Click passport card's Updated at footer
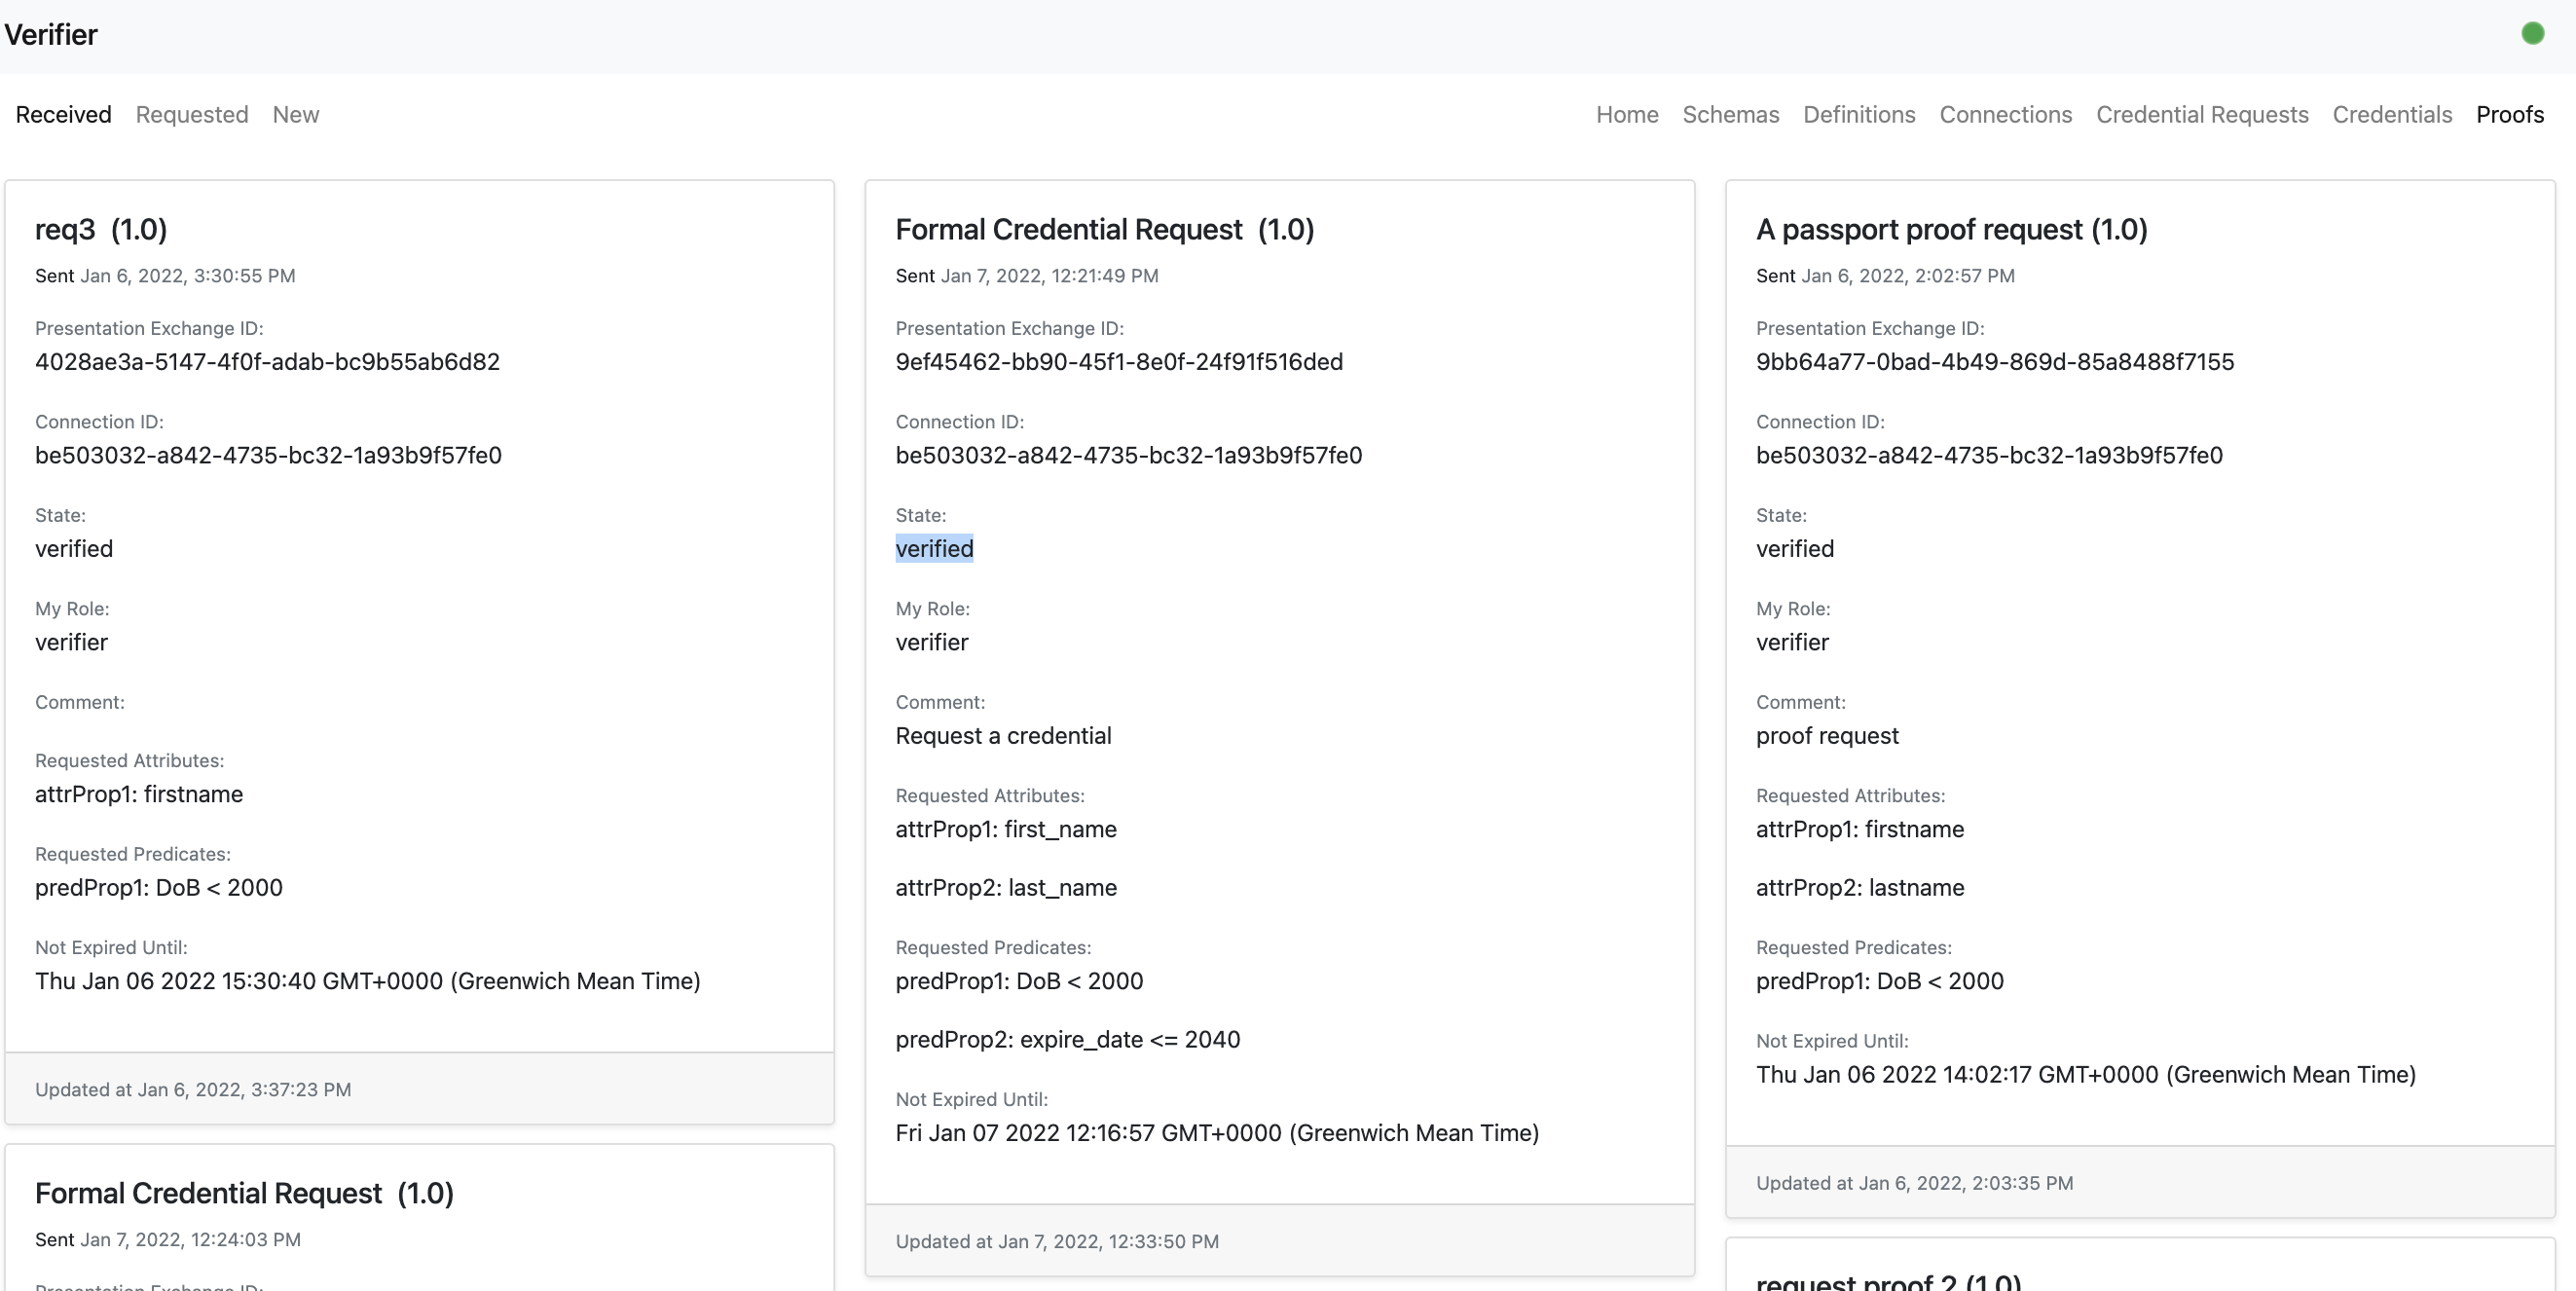The image size is (2576, 1291). 1914,1183
